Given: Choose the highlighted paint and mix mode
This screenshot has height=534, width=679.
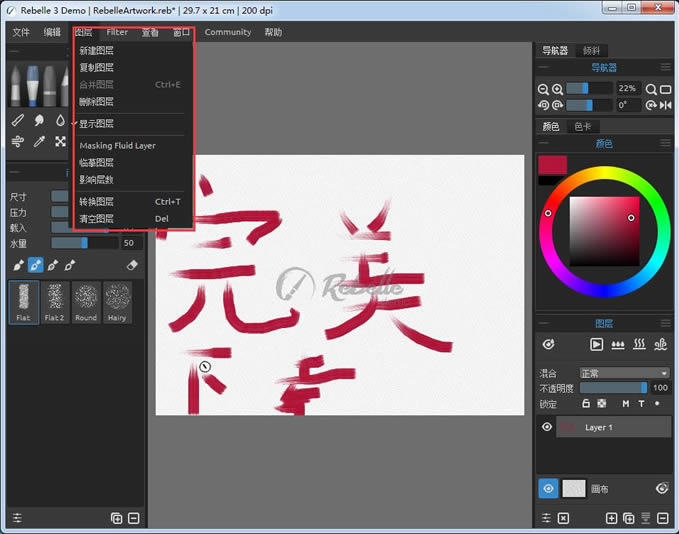Looking at the screenshot, I should pyautogui.click(x=36, y=265).
